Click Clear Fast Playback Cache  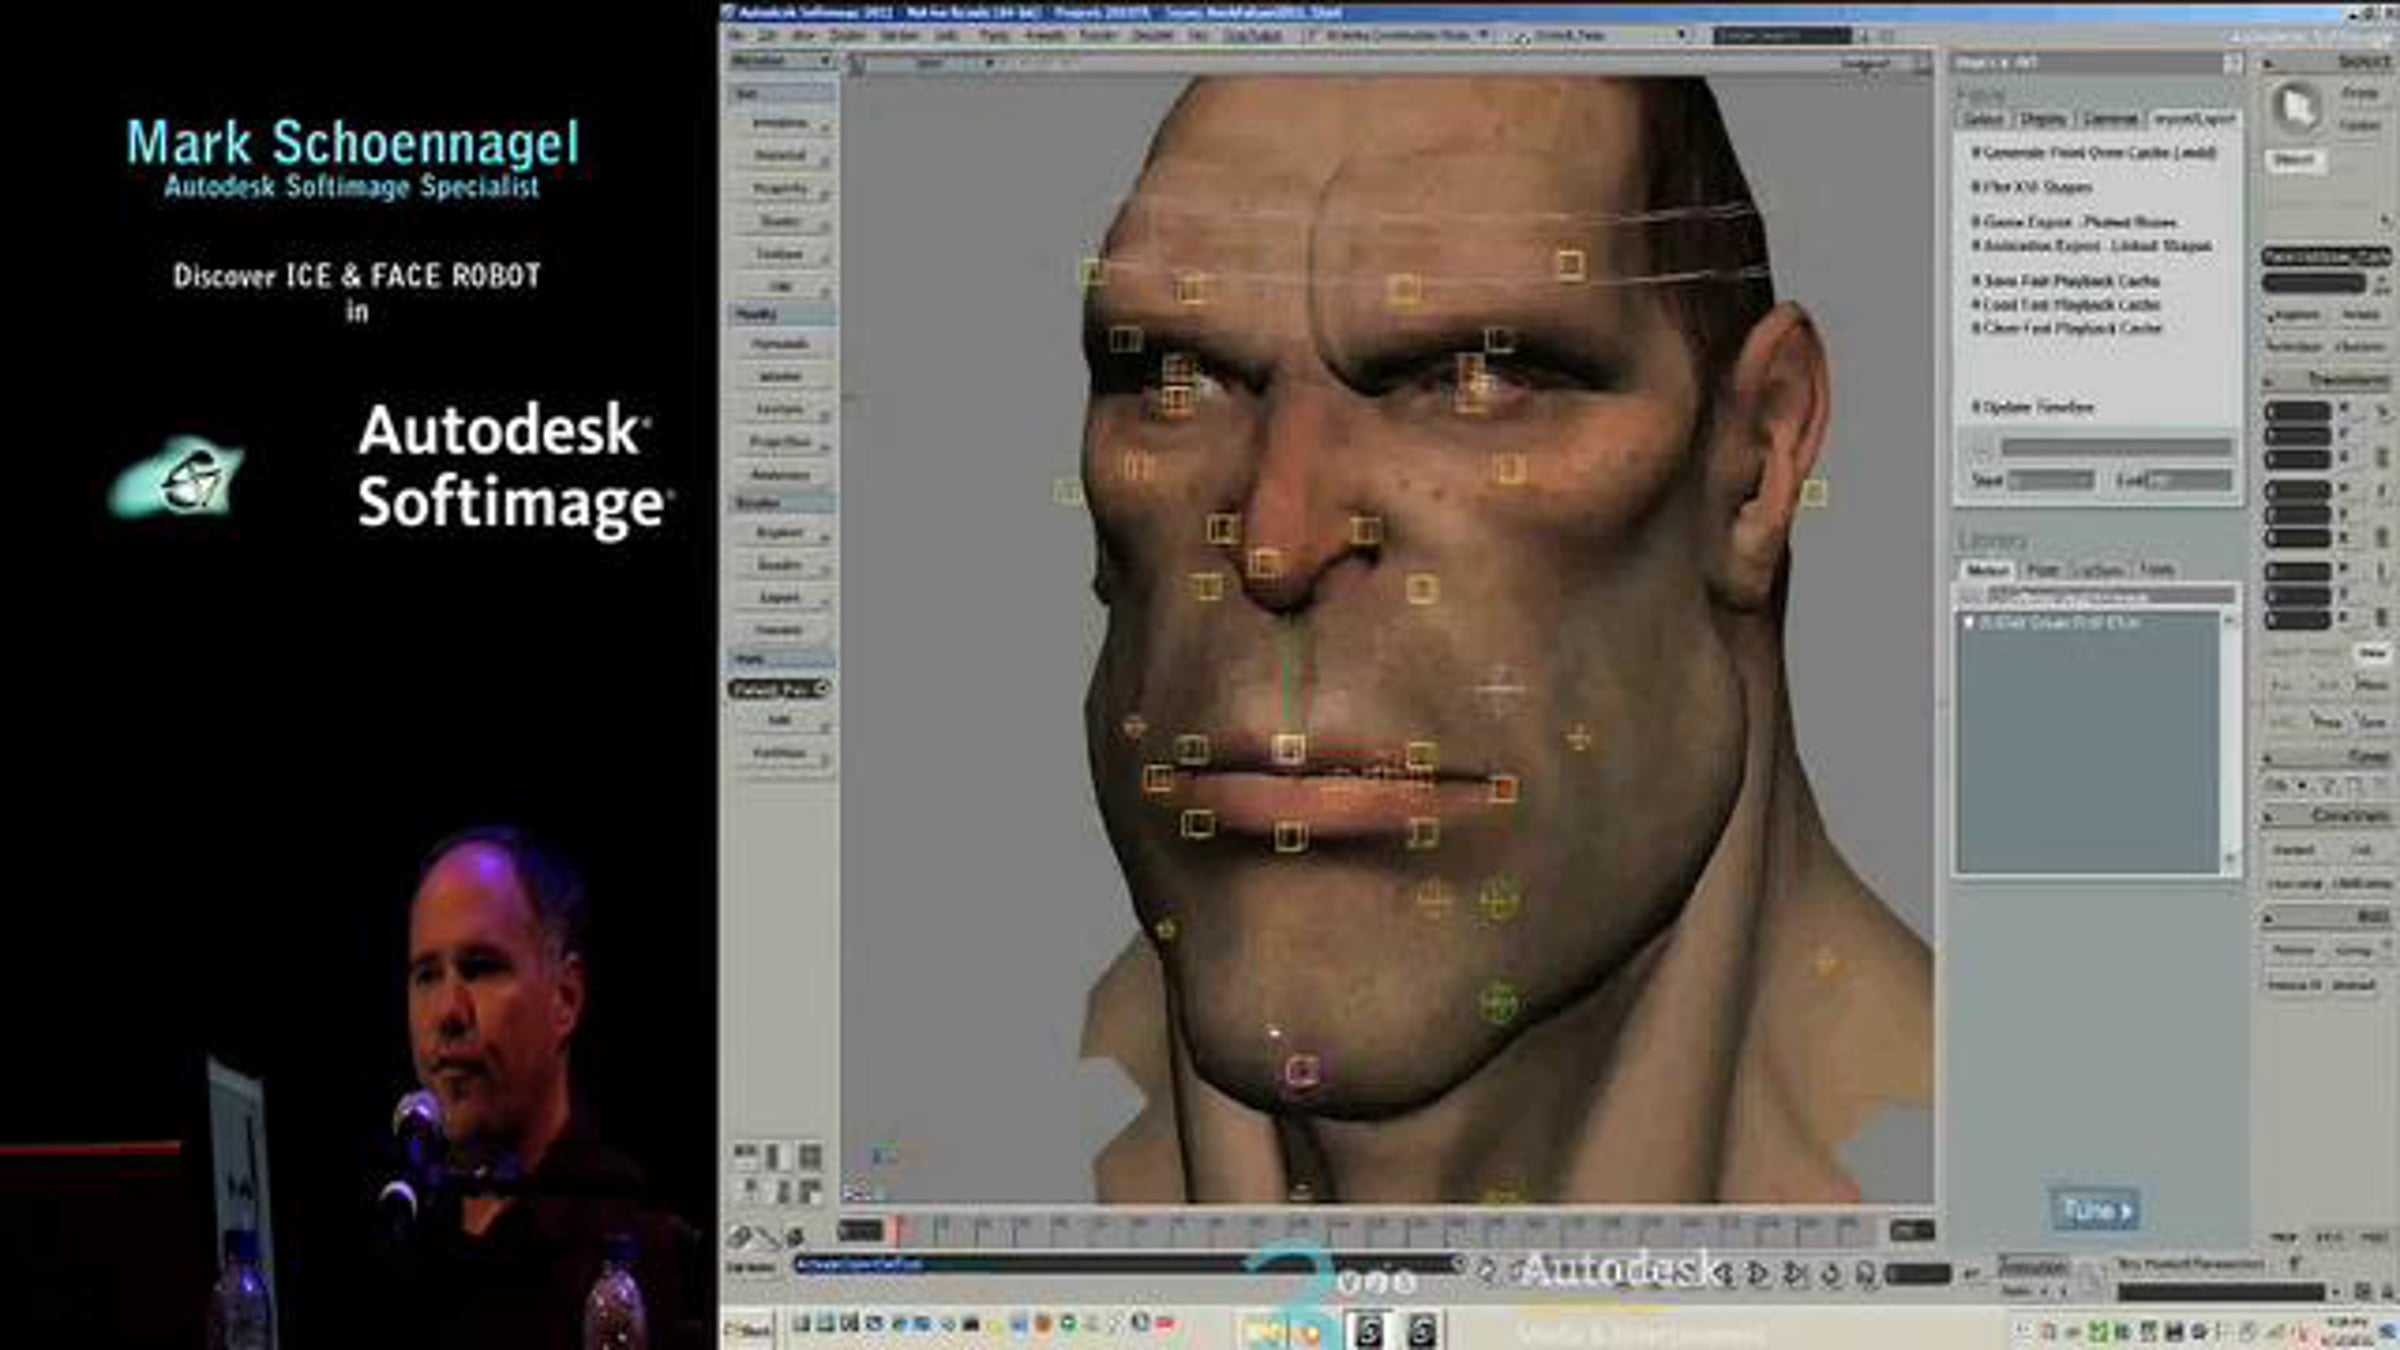pyautogui.click(x=2066, y=328)
